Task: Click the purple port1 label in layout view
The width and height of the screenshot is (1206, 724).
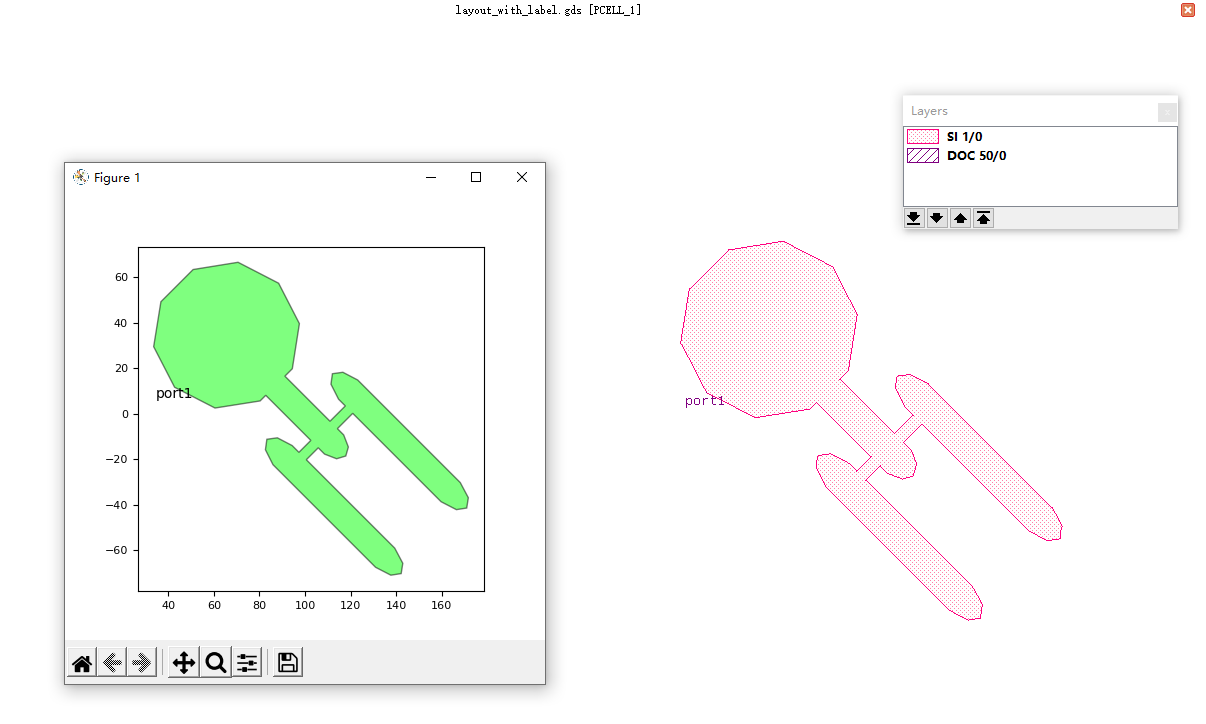Action: 705,401
